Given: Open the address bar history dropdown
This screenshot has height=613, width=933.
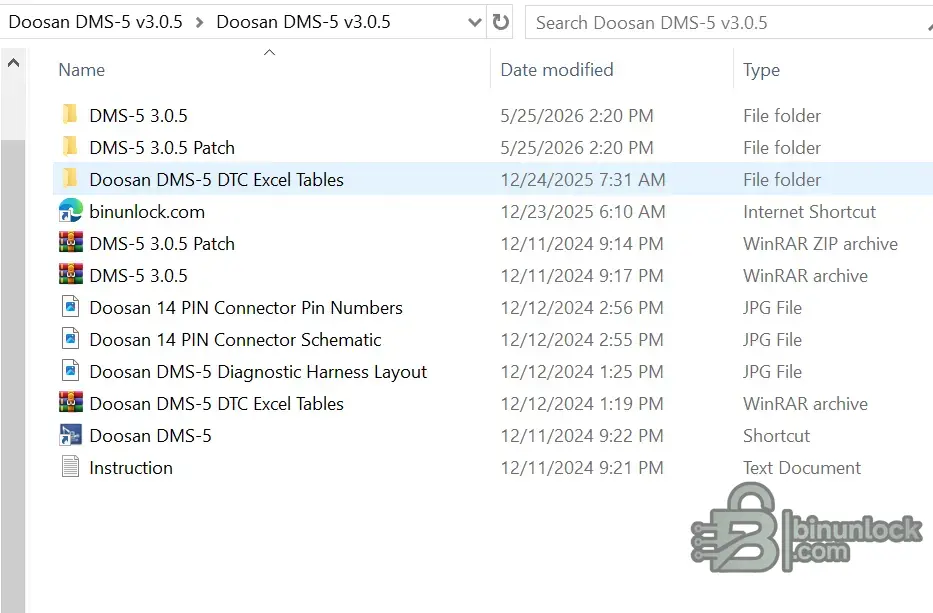Looking at the screenshot, I should (474, 23).
